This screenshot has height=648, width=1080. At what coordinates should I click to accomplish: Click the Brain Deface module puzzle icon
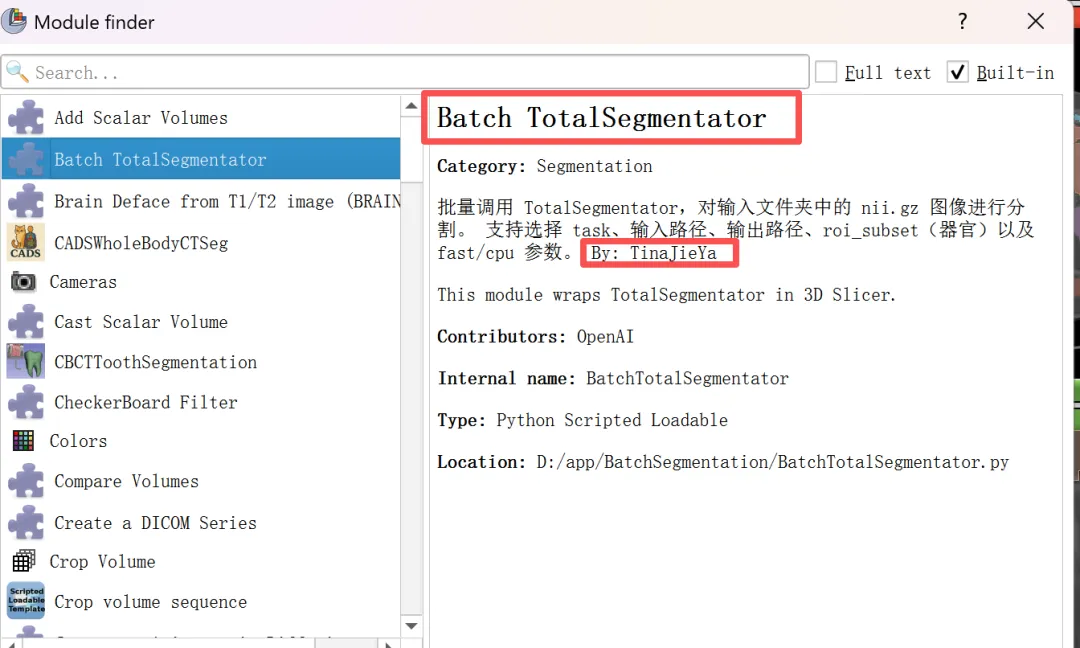pyautogui.click(x=25, y=201)
